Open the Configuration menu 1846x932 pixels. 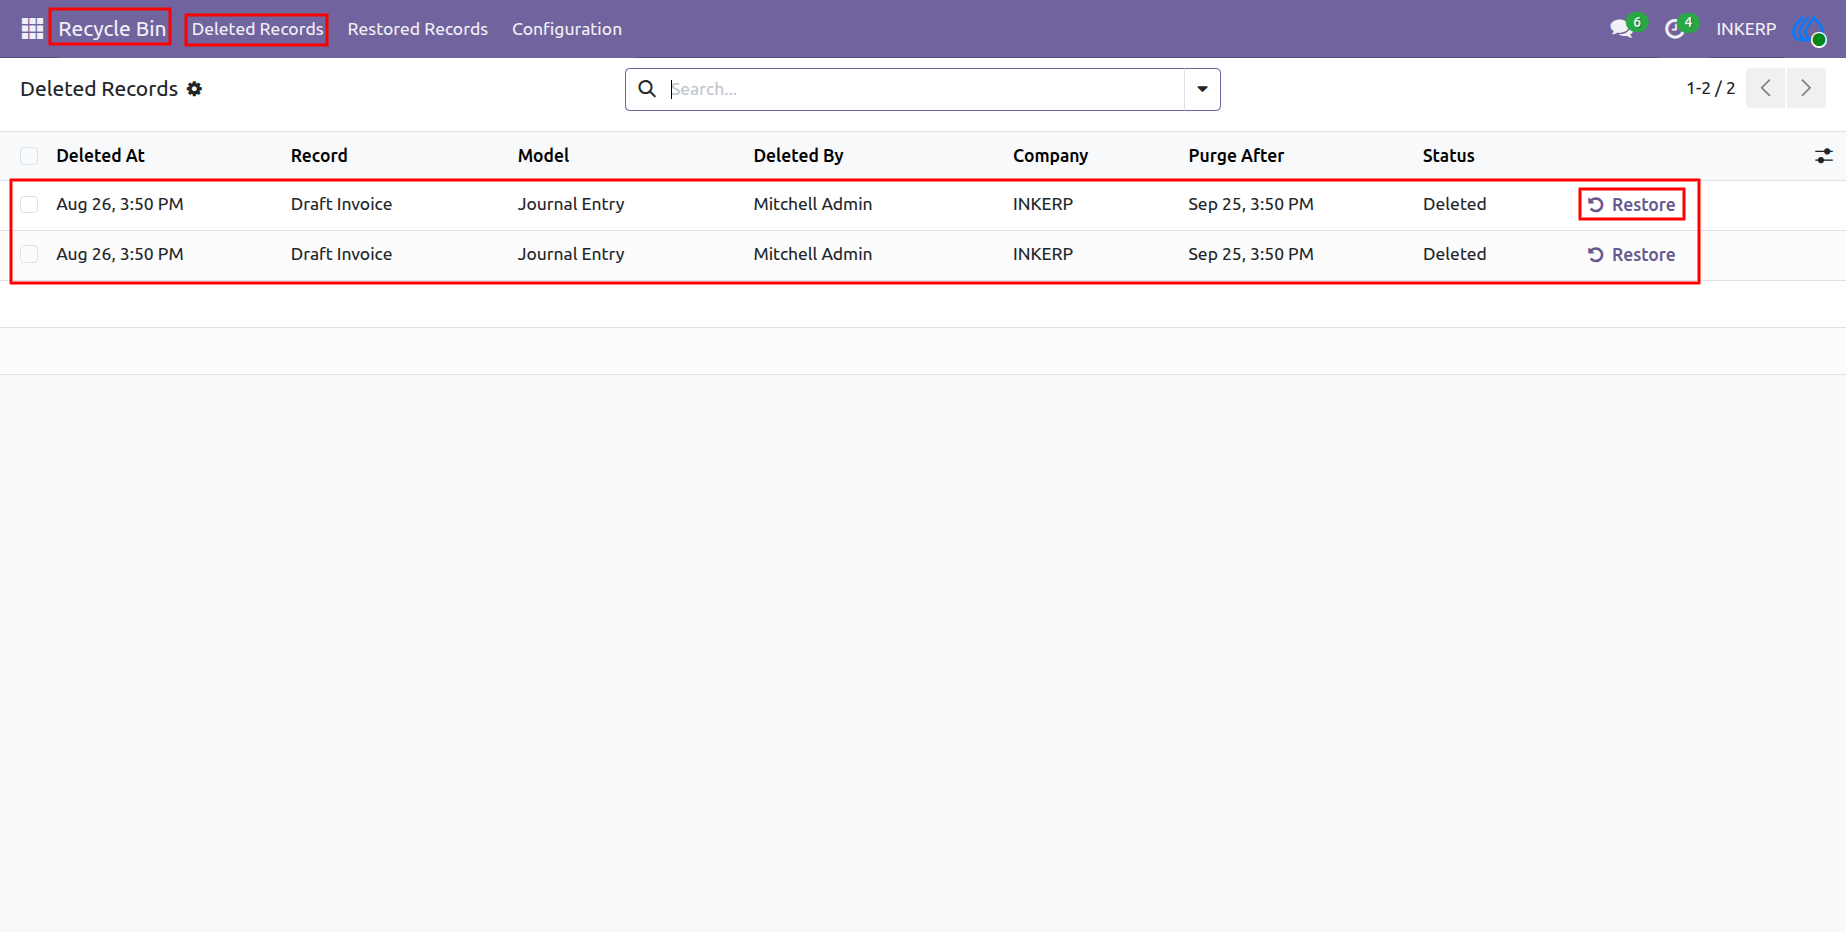pyautogui.click(x=567, y=29)
